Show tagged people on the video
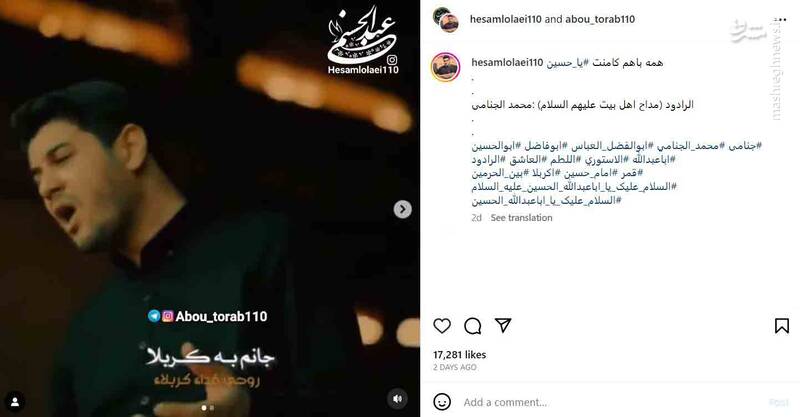The image size is (800, 417). [x=15, y=401]
